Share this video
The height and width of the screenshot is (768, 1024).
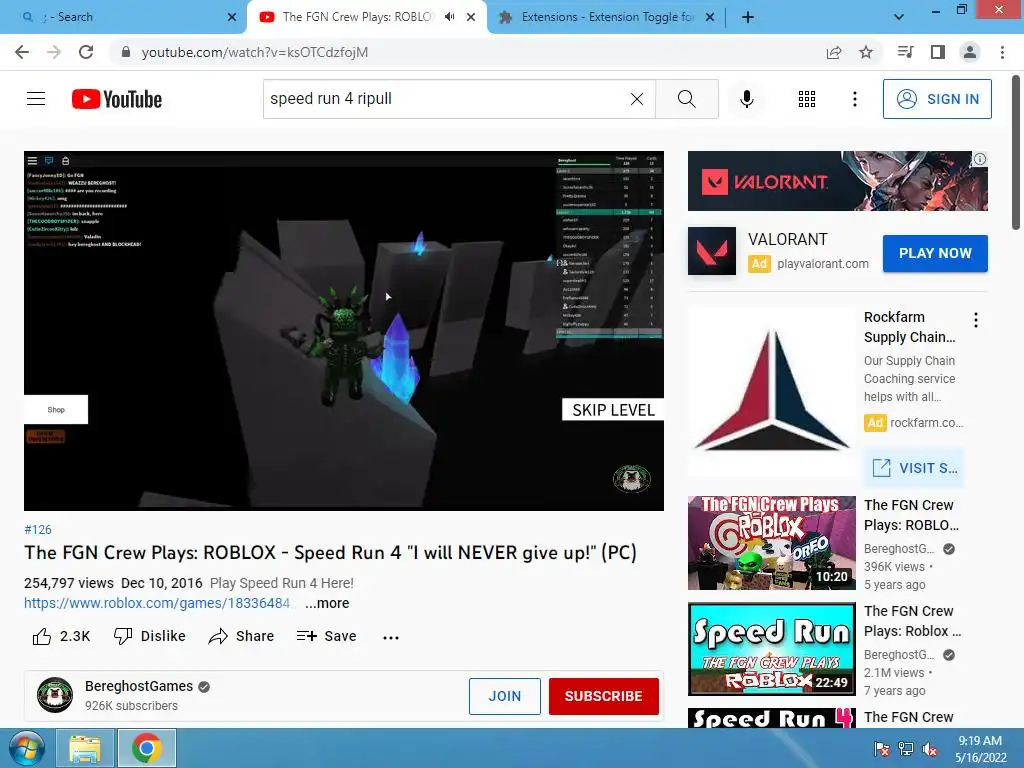click(x=241, y=636)
